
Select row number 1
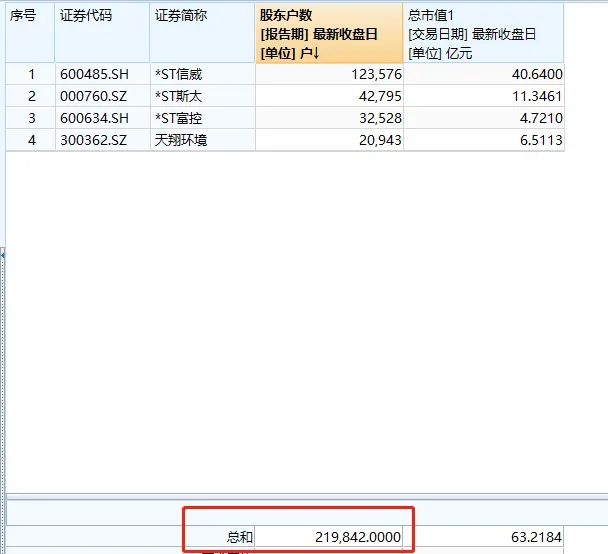[32, 74]
